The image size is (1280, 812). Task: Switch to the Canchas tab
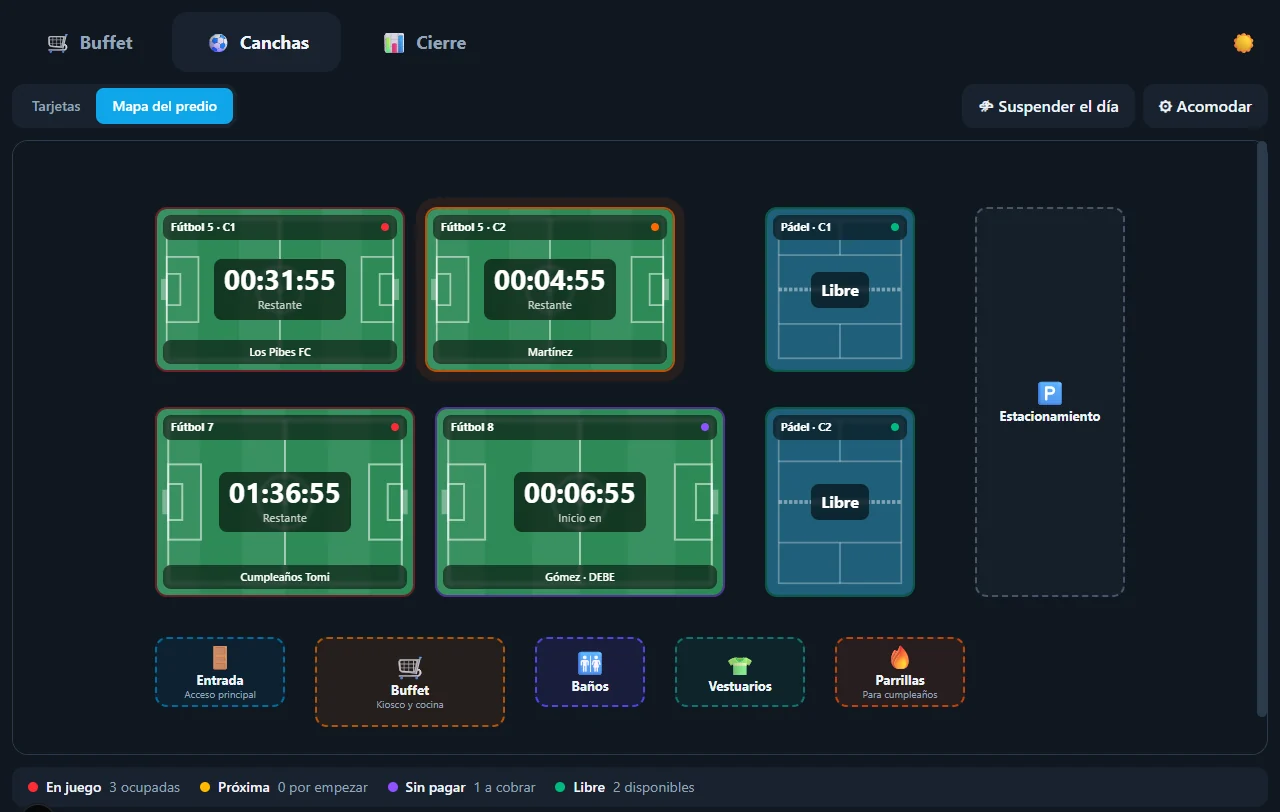257,43
